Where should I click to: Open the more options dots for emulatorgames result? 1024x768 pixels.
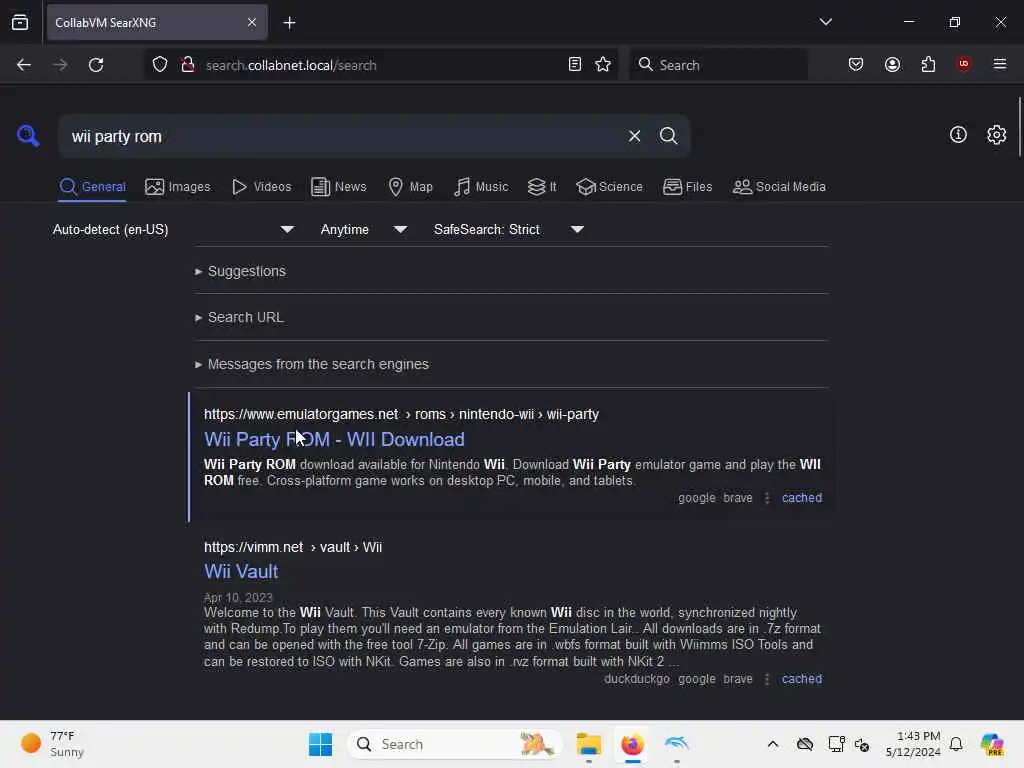coord(767,498)
